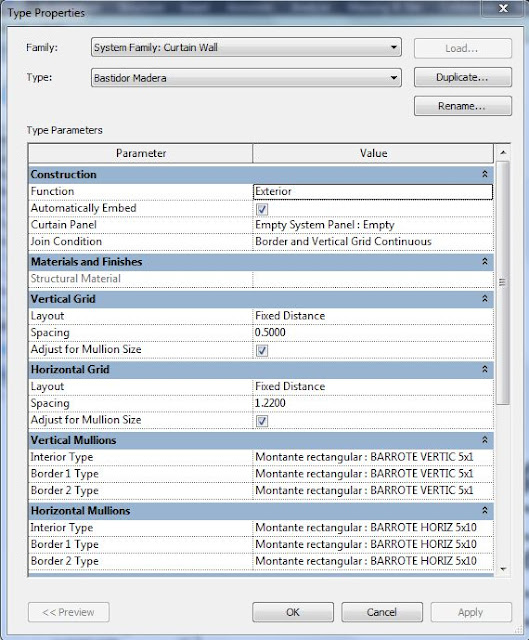The height and width of the screenshot is (640, 529).
Task: Collapse the Horizontal Mullions section
Action: (x=485, y=511)
